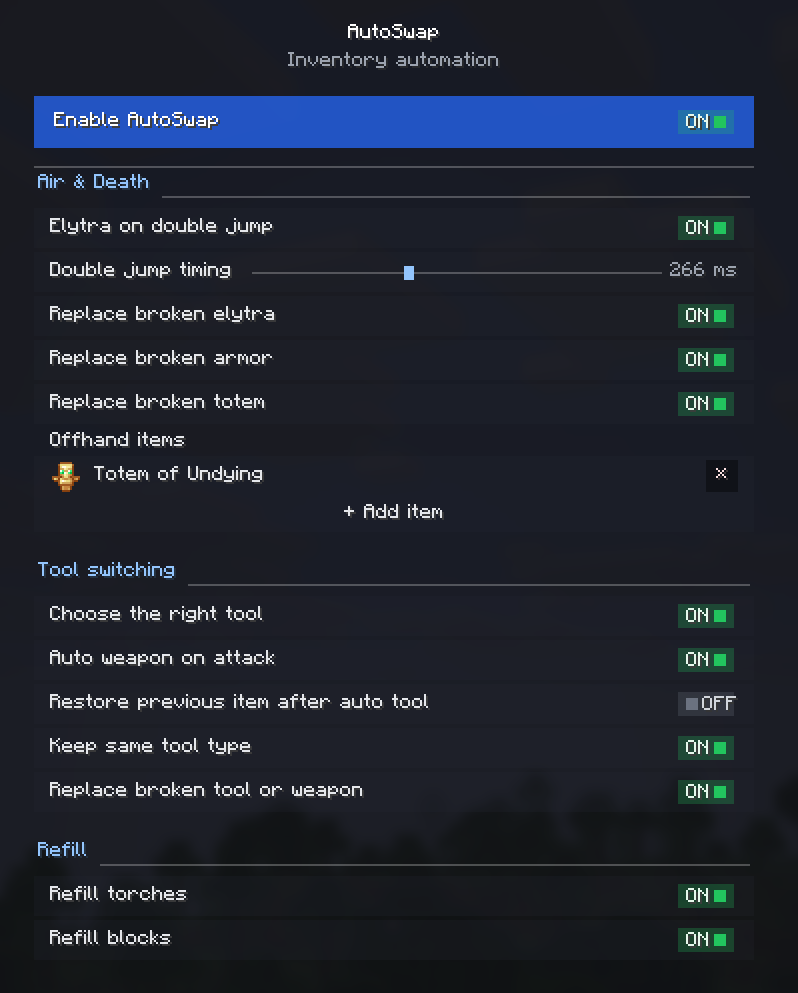Disable Refill torches option
Image resolution: width=798 pixels, height=993 pixels.
(x=706, y=895)
